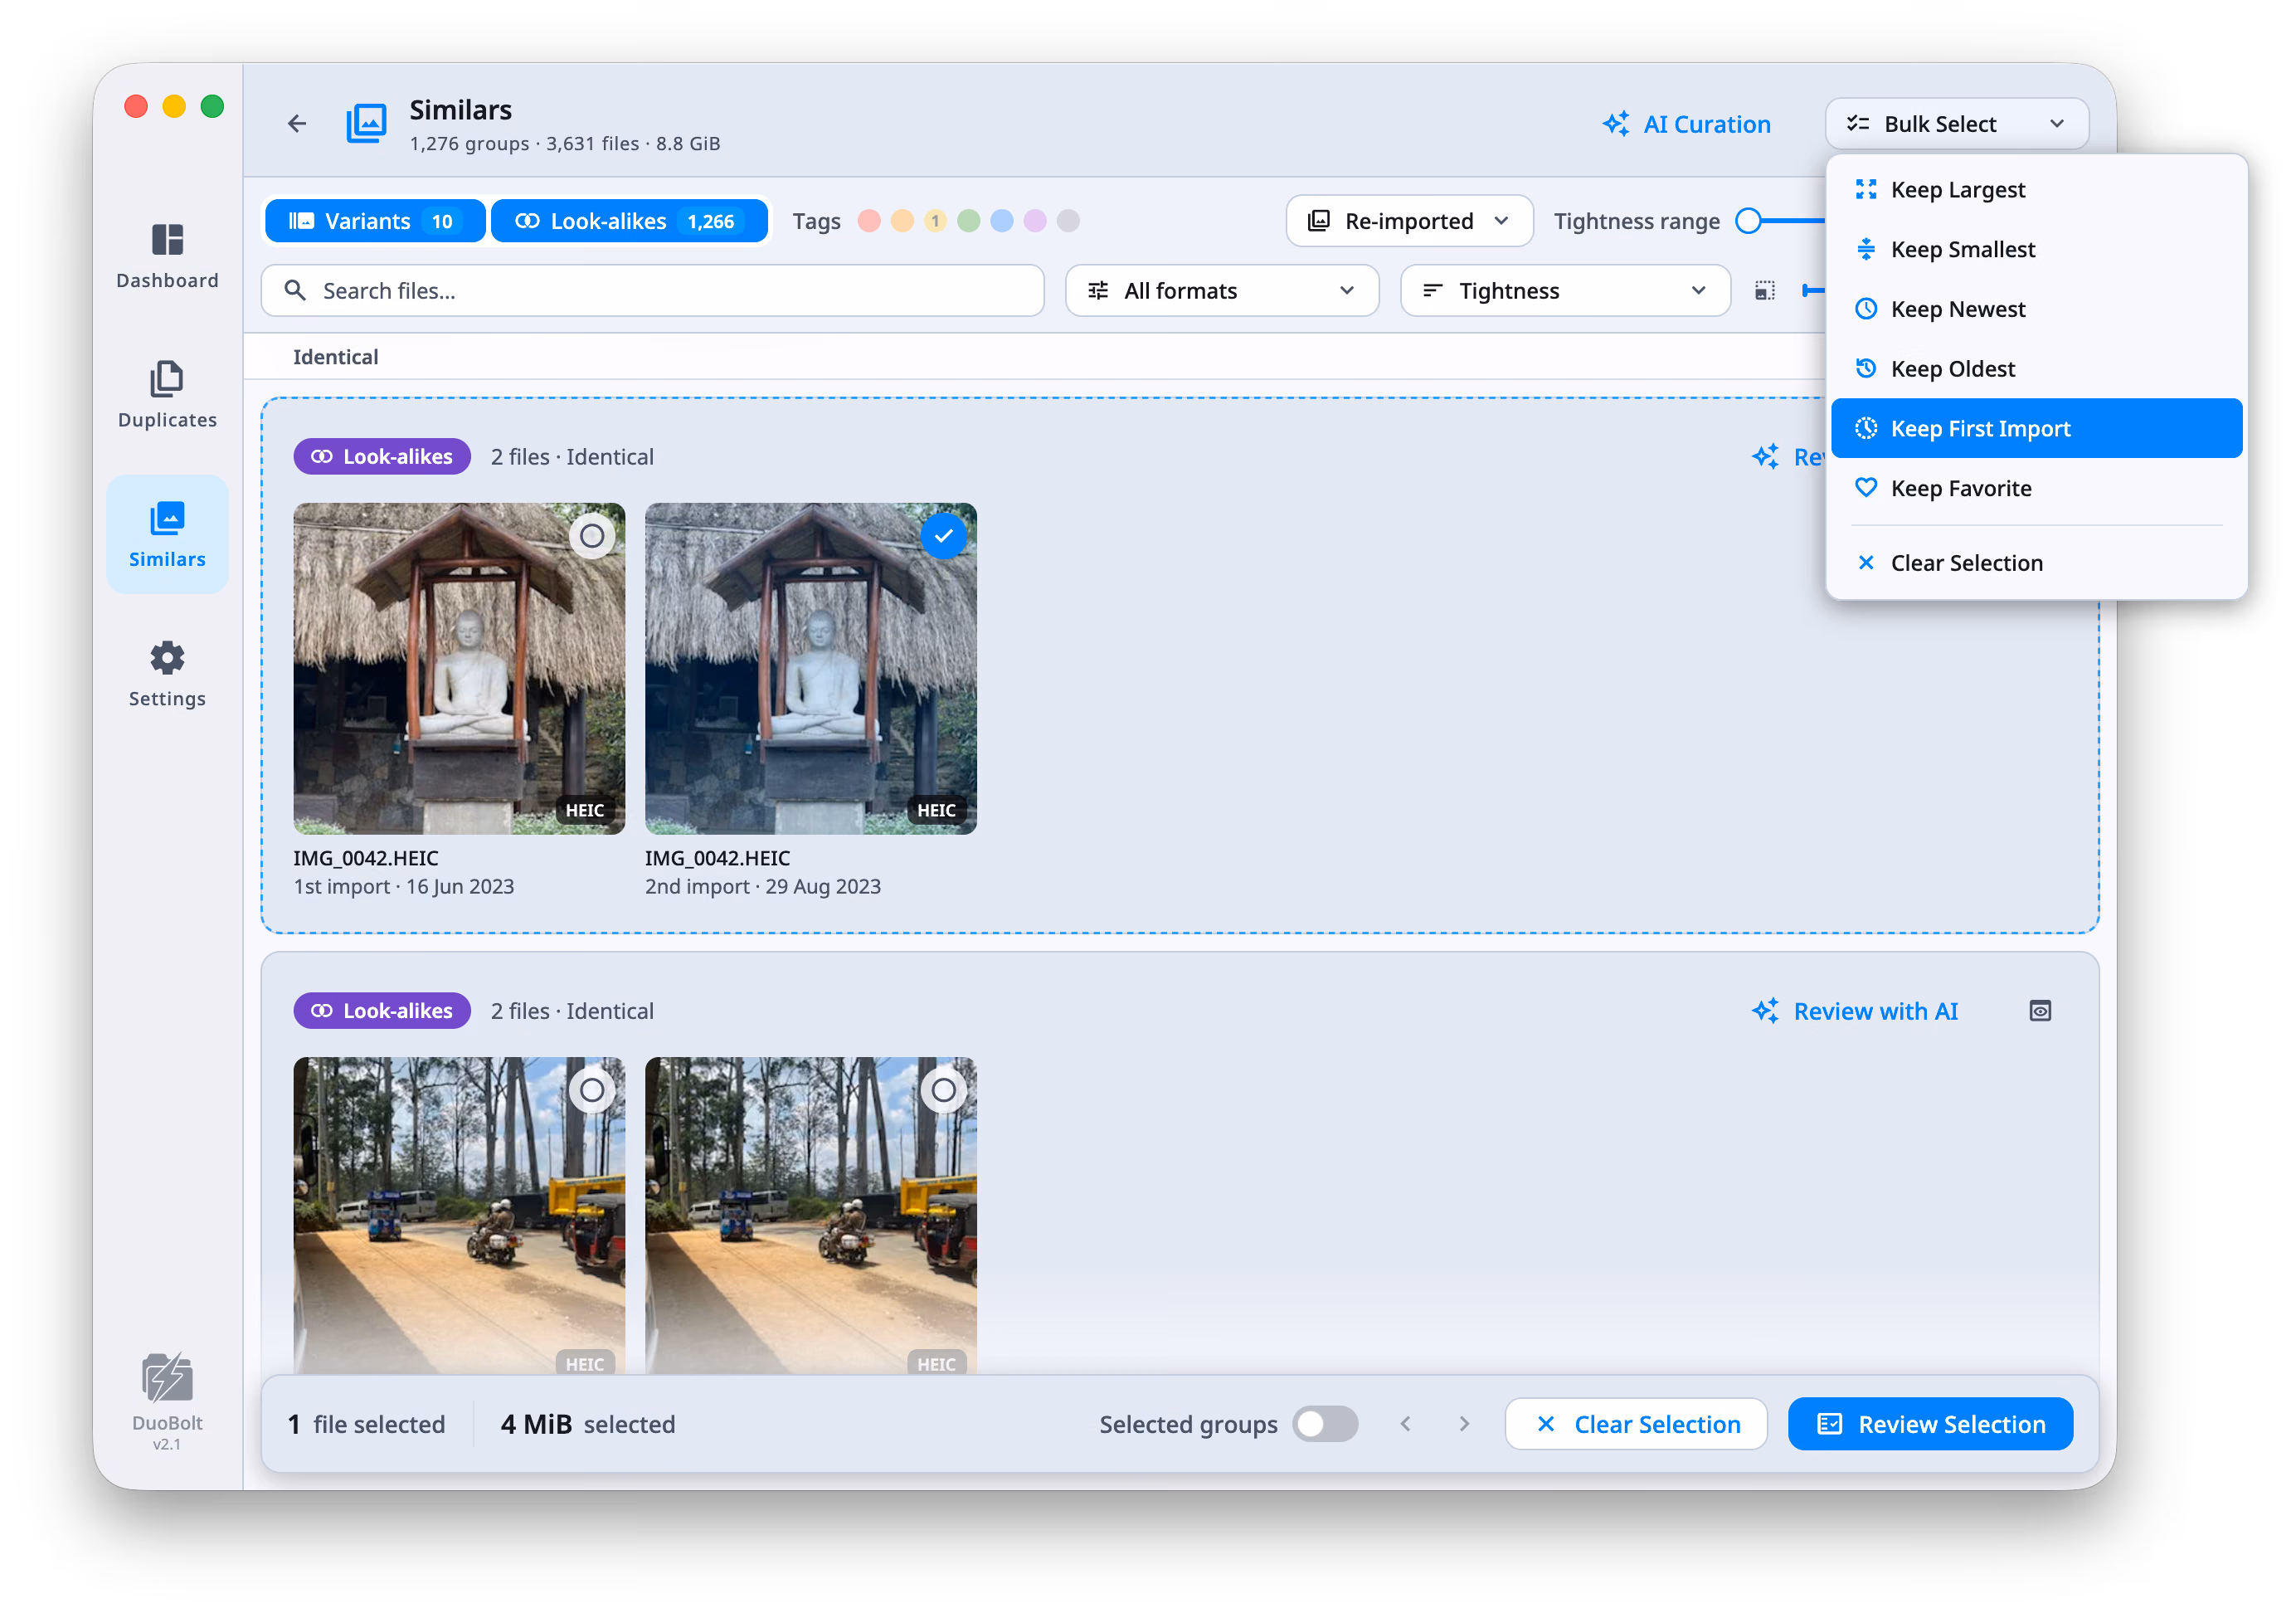Click the Tightness range slider handle
The height and width of the screenshot is (1613, 2296).
1748,221
